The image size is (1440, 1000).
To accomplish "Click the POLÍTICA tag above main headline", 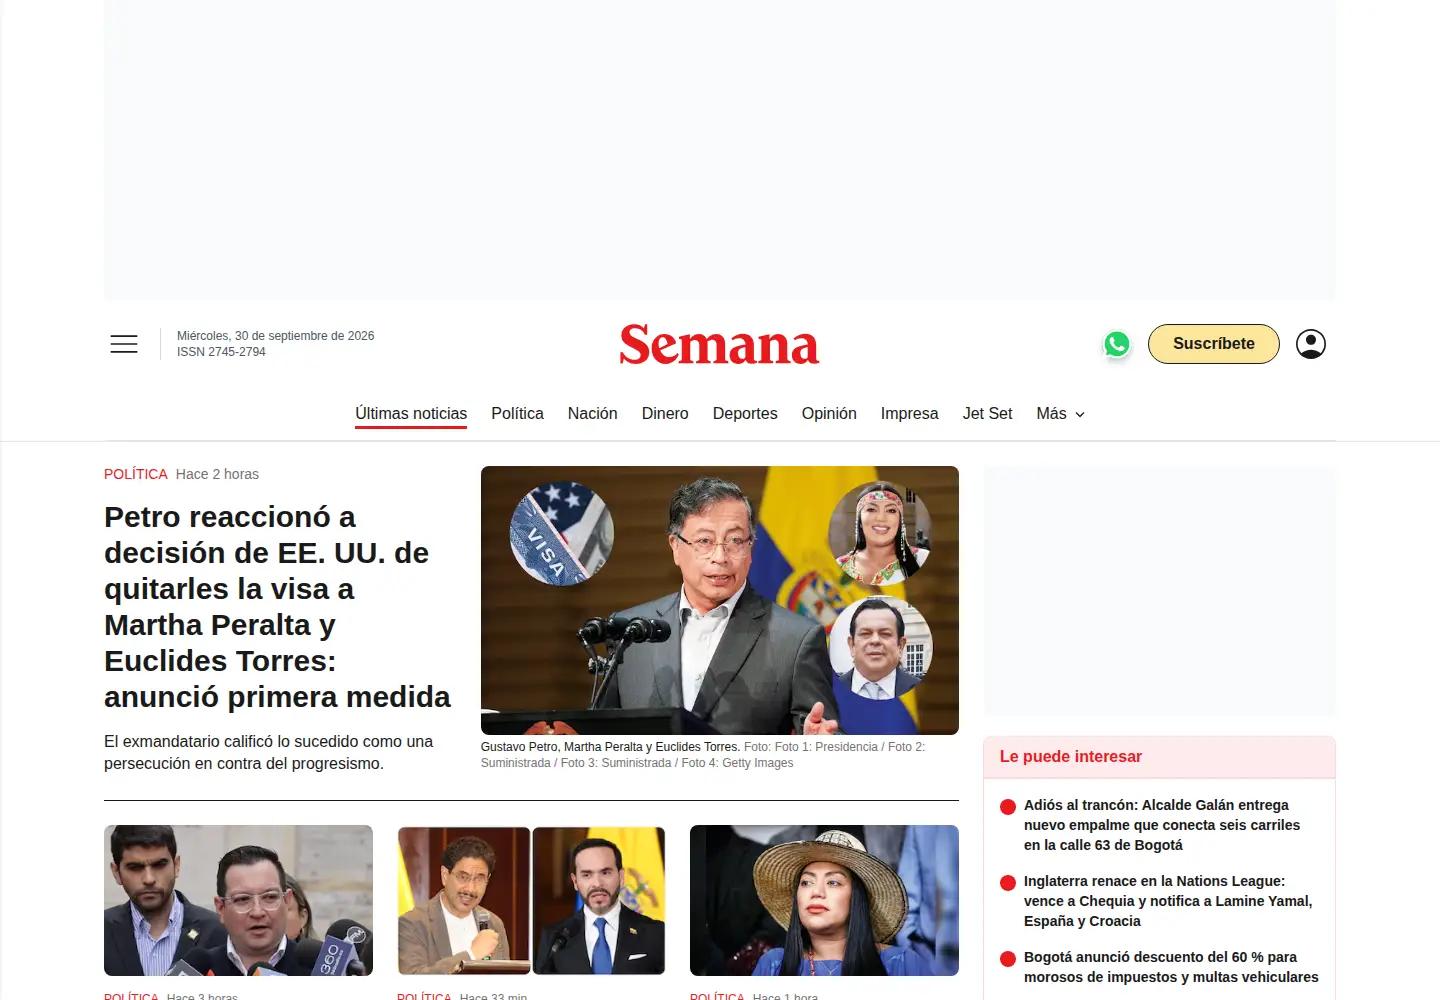I will 136,474.
